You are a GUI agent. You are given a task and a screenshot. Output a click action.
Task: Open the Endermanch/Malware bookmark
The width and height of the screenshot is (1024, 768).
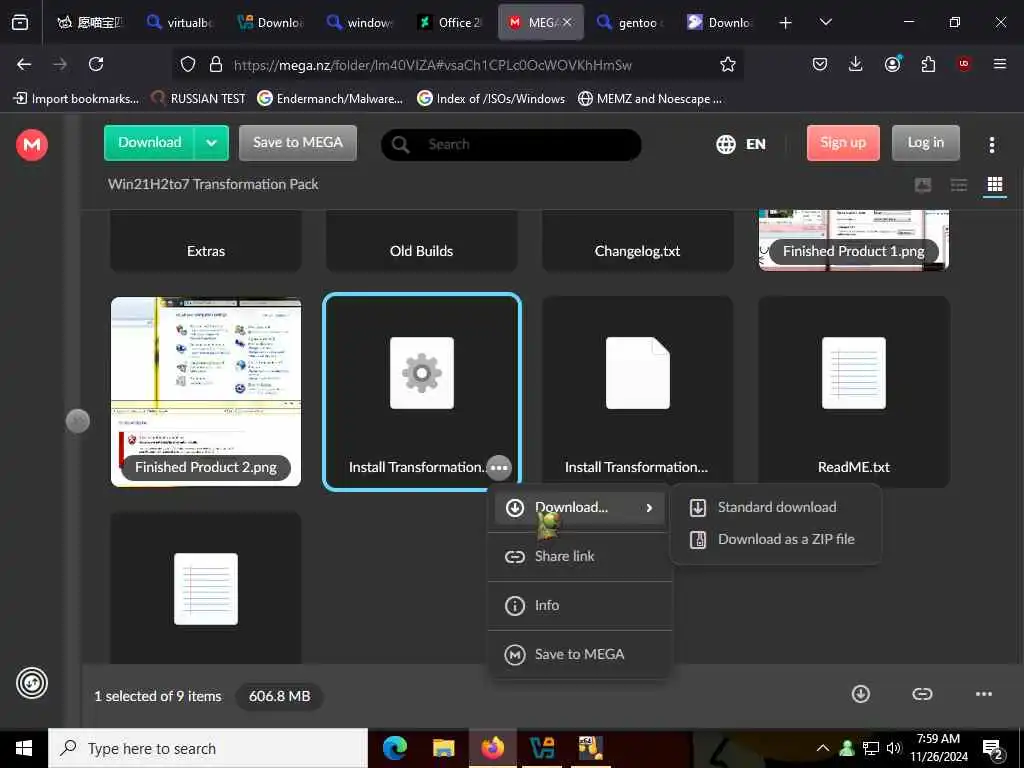[330, 99]
